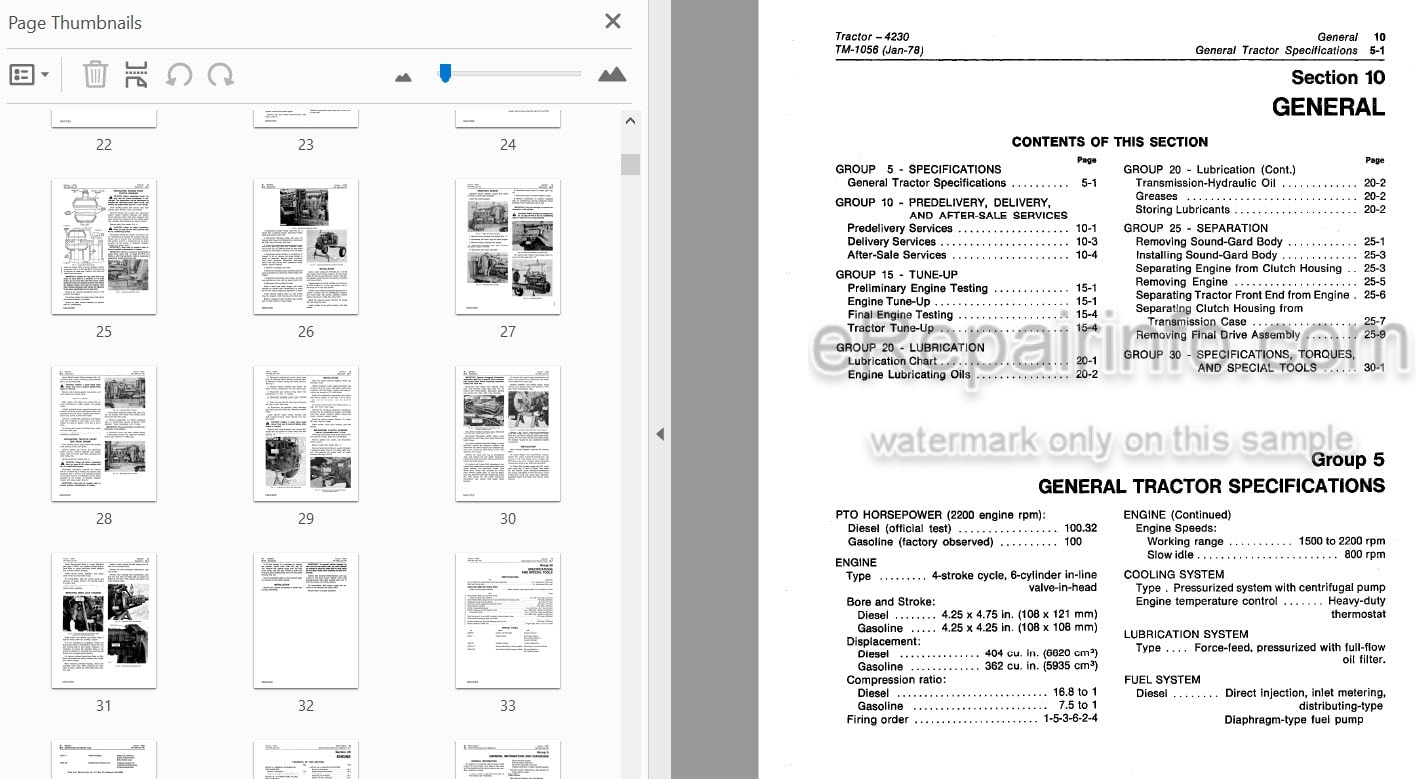This screenshot has height=779, width=1416.
Task: Click 'Removing Final Drive Assembly' line
Action: [x=1260, y=335]
